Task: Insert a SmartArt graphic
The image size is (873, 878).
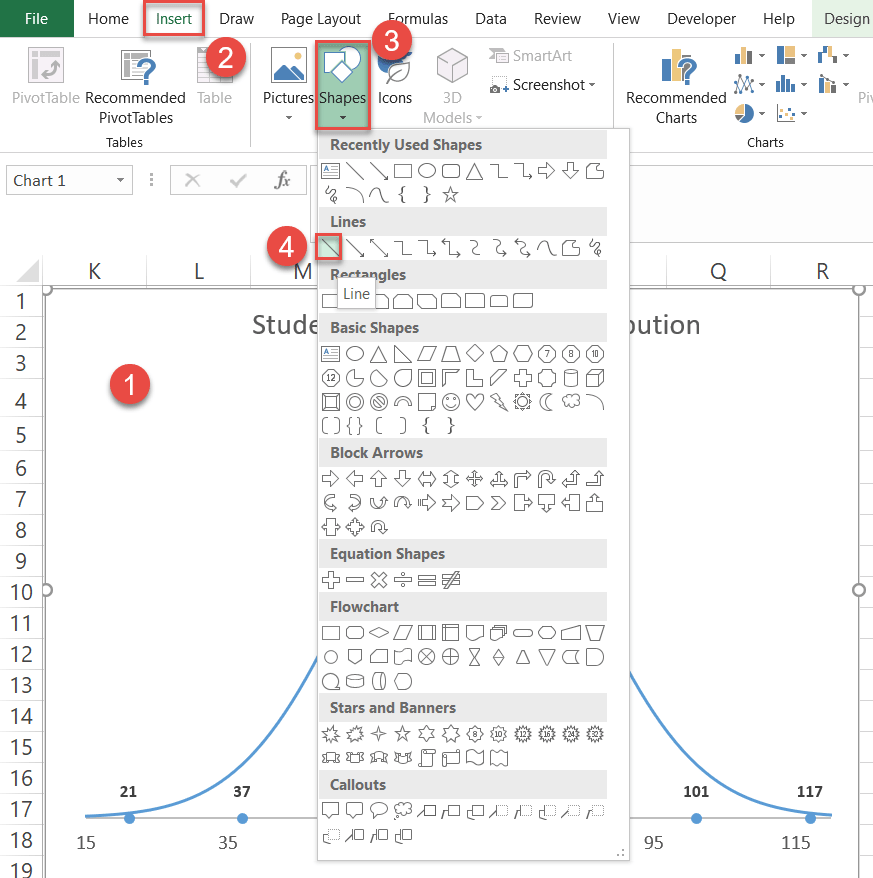Action: pos(531,56)
